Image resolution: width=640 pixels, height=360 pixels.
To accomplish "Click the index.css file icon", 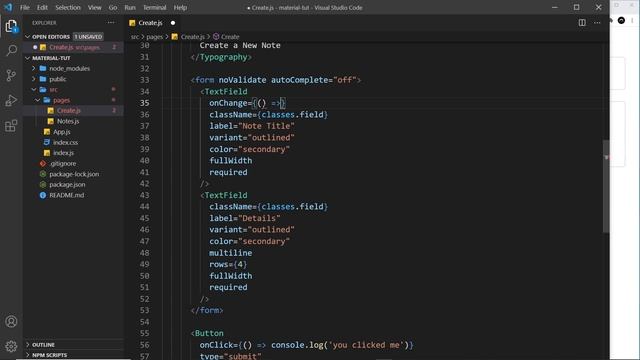I will (x=47, y=142).
